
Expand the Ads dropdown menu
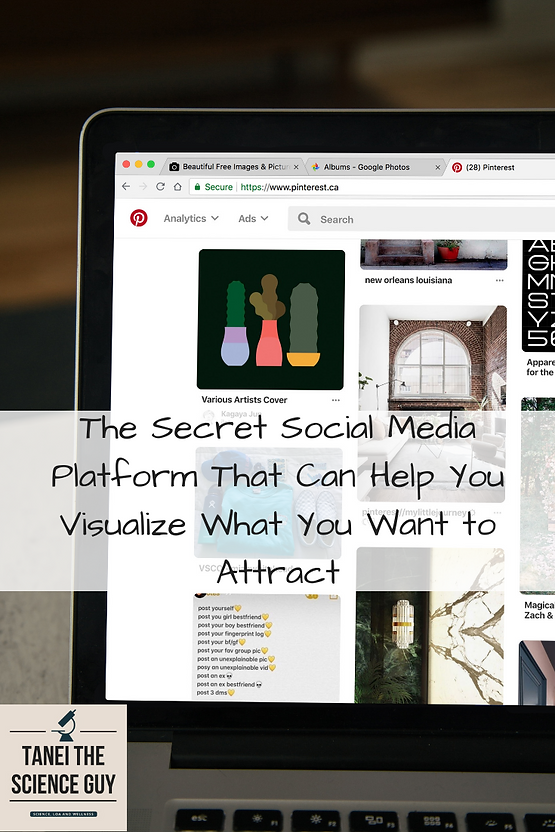pyautogui.click(x=253, y=218)
